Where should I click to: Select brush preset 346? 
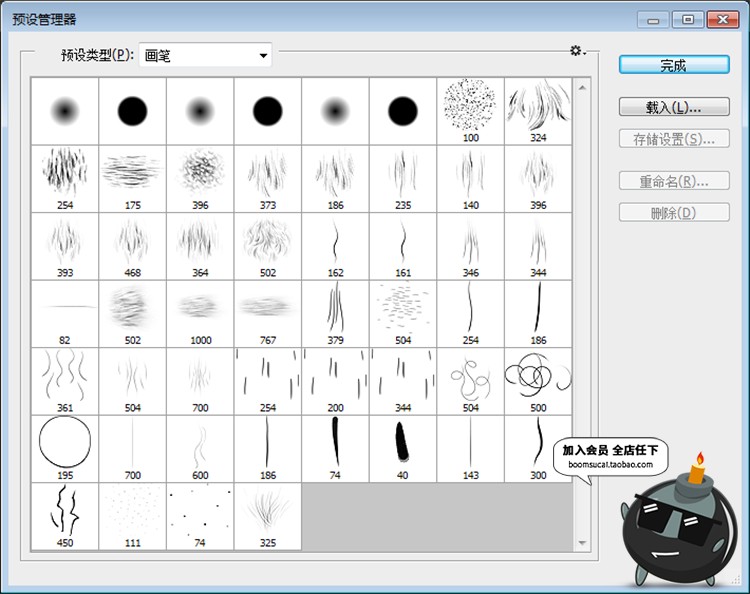click(x=470, y=246)
